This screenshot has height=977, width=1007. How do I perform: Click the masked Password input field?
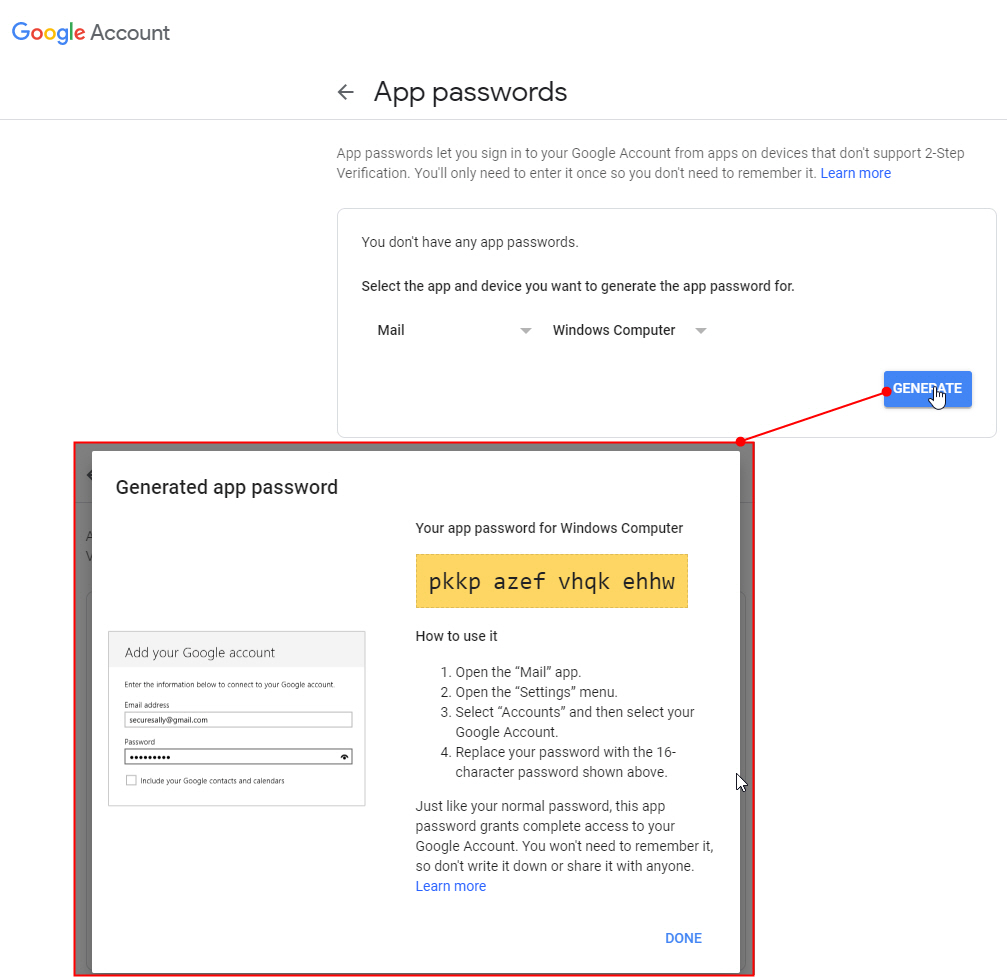click(x=230, y=757)
